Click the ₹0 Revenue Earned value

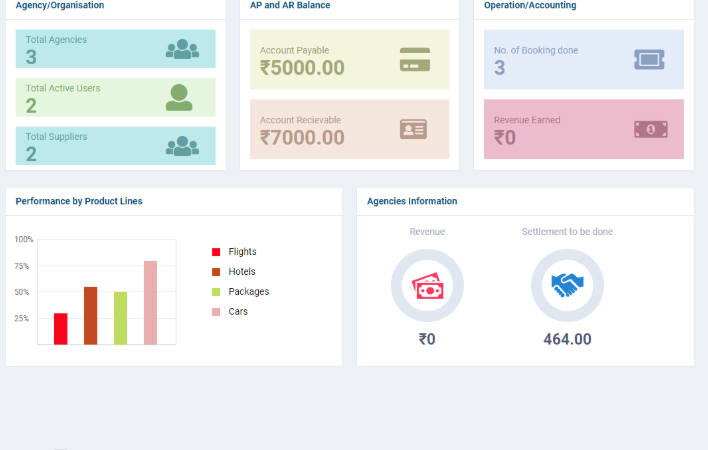click(505, 138)
